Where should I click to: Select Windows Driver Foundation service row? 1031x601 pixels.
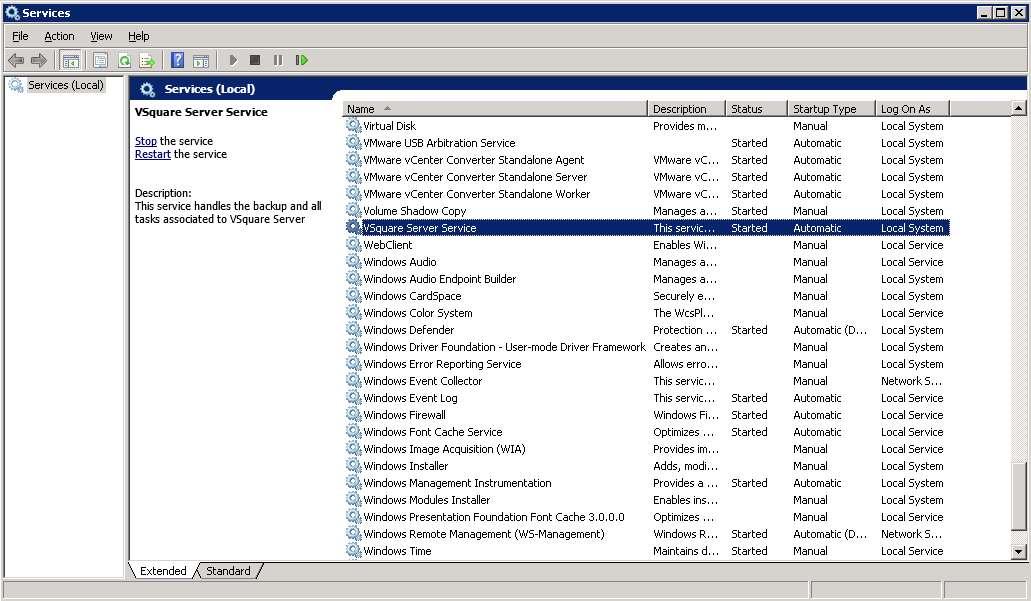647,347
